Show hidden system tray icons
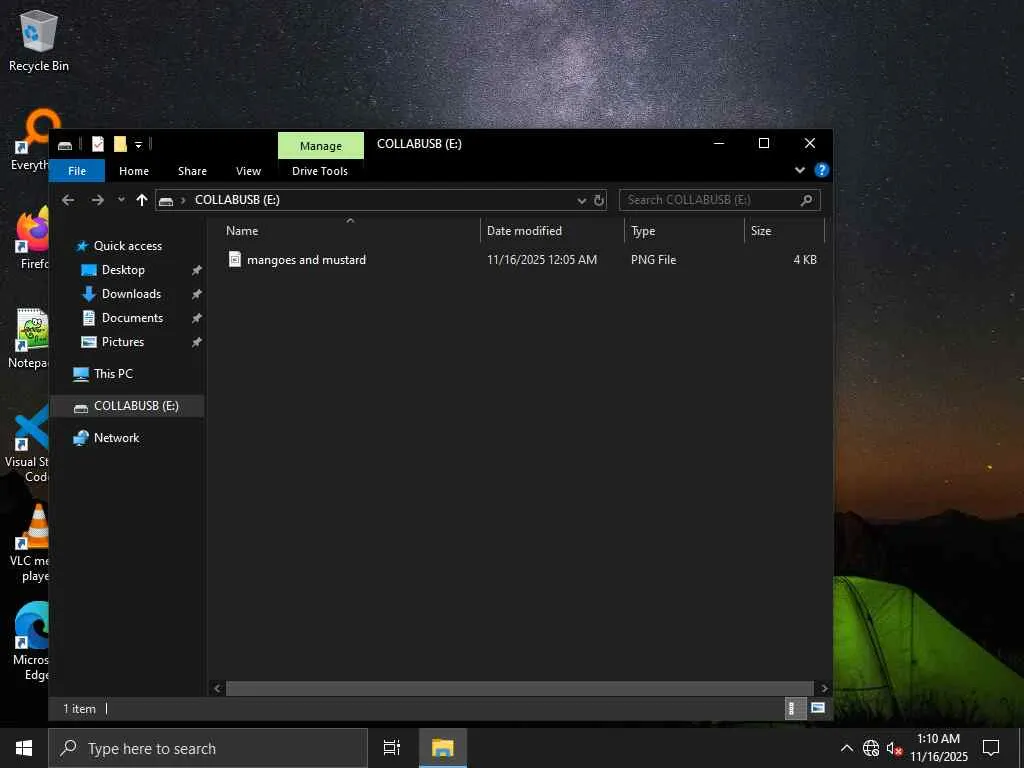The image size is (1024, 768). tap(846, 748)
